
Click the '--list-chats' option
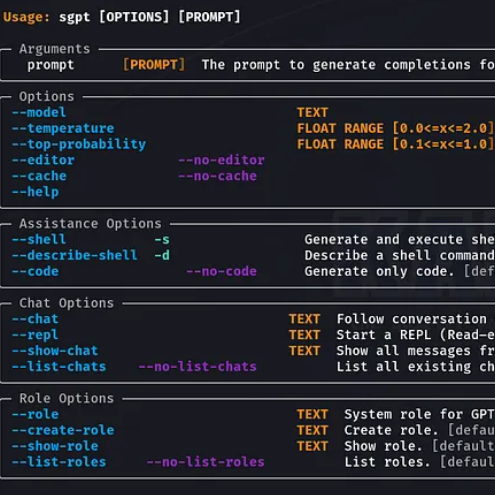(59, 367)
